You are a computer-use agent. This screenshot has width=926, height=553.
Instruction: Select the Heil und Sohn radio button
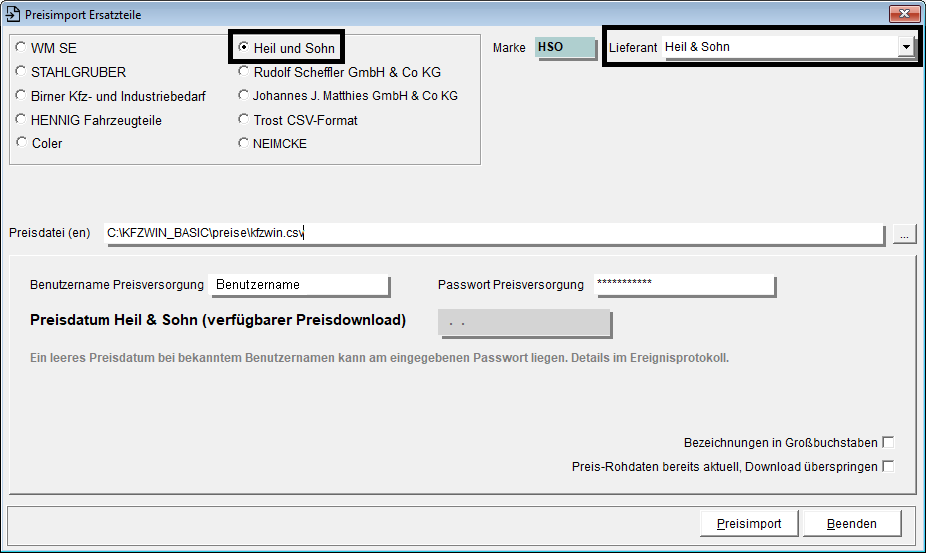(243, 47)
